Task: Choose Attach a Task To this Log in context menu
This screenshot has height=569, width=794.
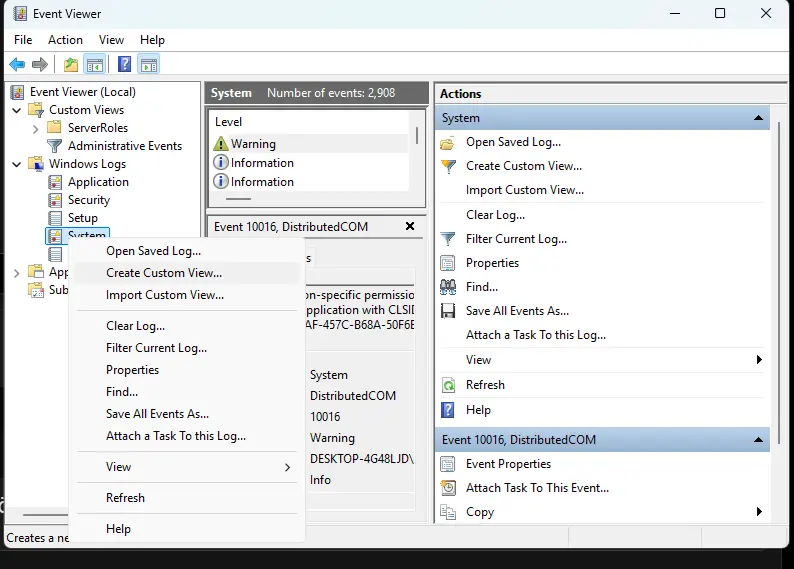Action: [x=187, y=436]
